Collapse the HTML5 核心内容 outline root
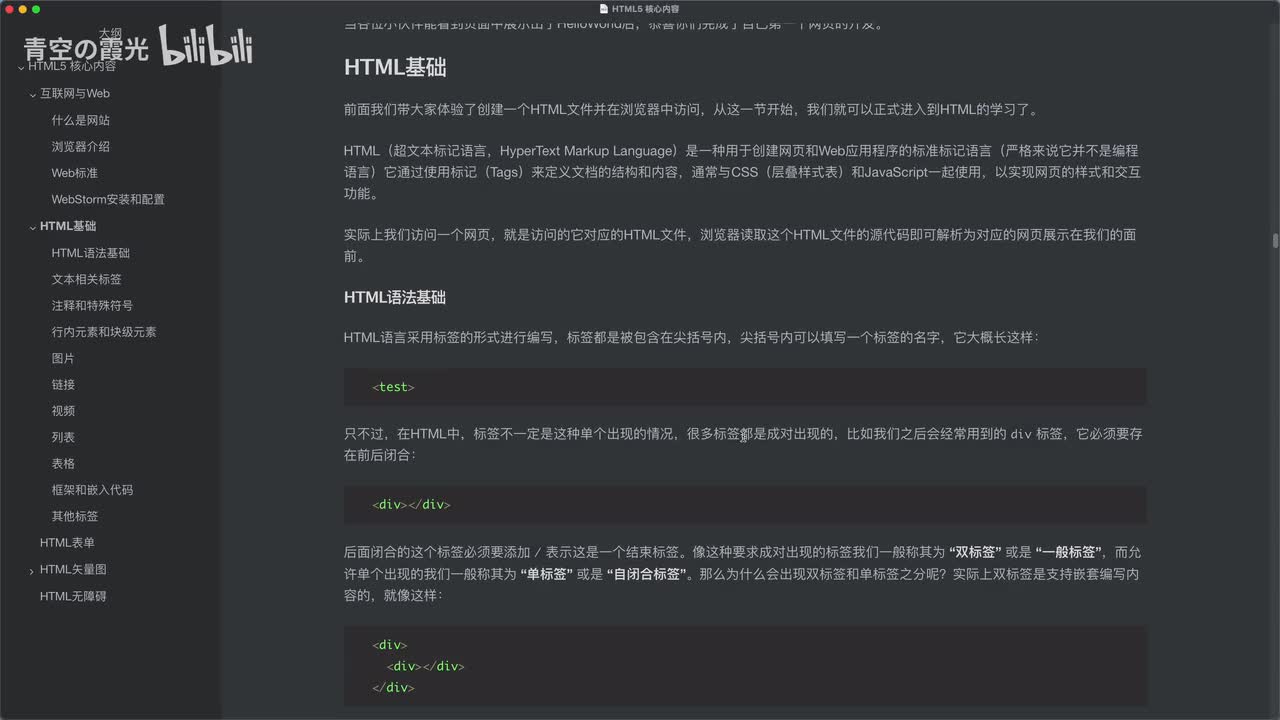The width and height of the screenshot is (1280, 720). coord(20,68)
